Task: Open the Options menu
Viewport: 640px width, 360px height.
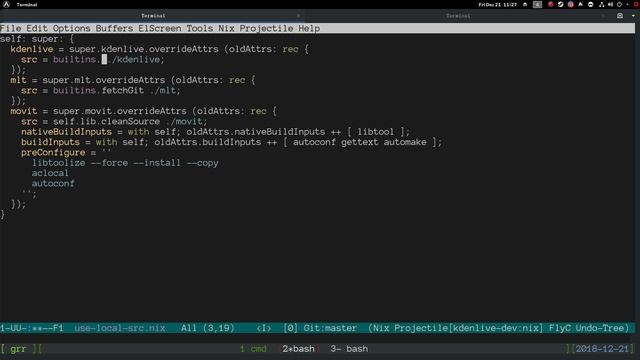Action: point(71,28)
